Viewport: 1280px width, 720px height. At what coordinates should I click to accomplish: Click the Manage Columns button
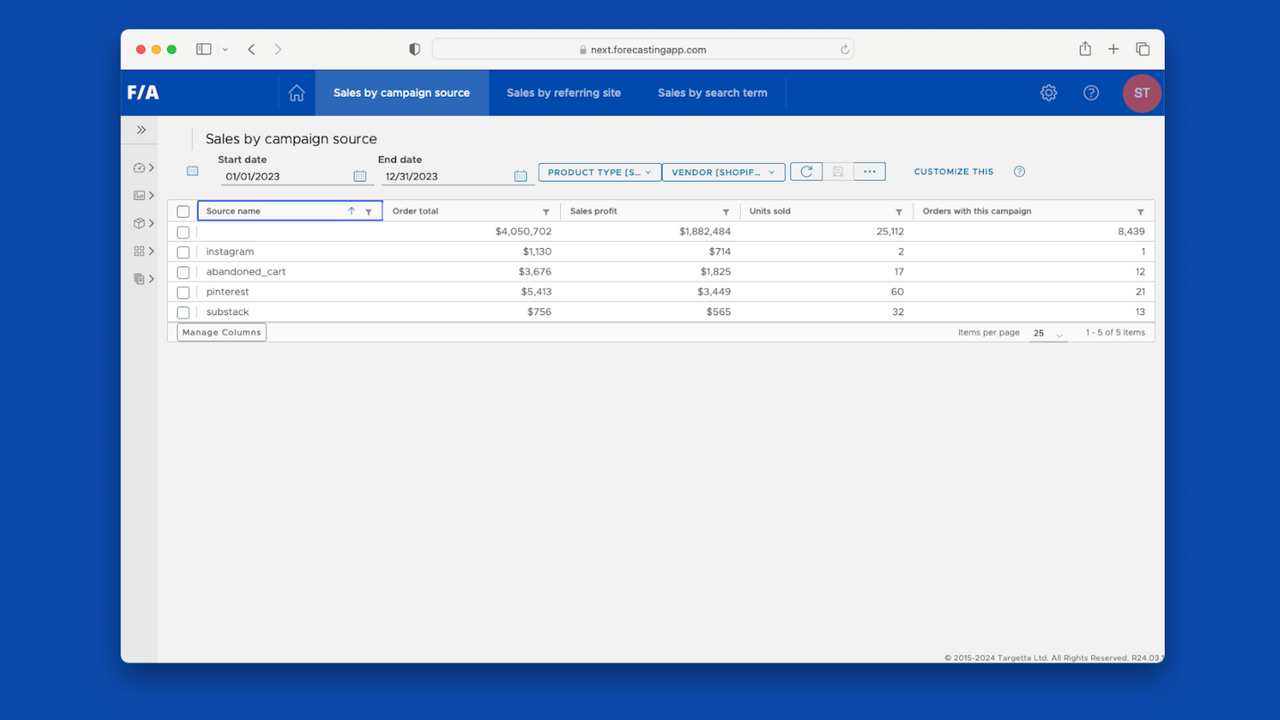click(222, 332)
